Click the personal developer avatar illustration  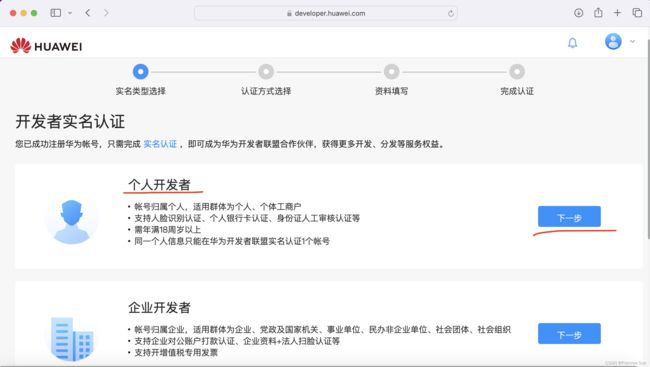pyautogui.click(x=71, y=221)
